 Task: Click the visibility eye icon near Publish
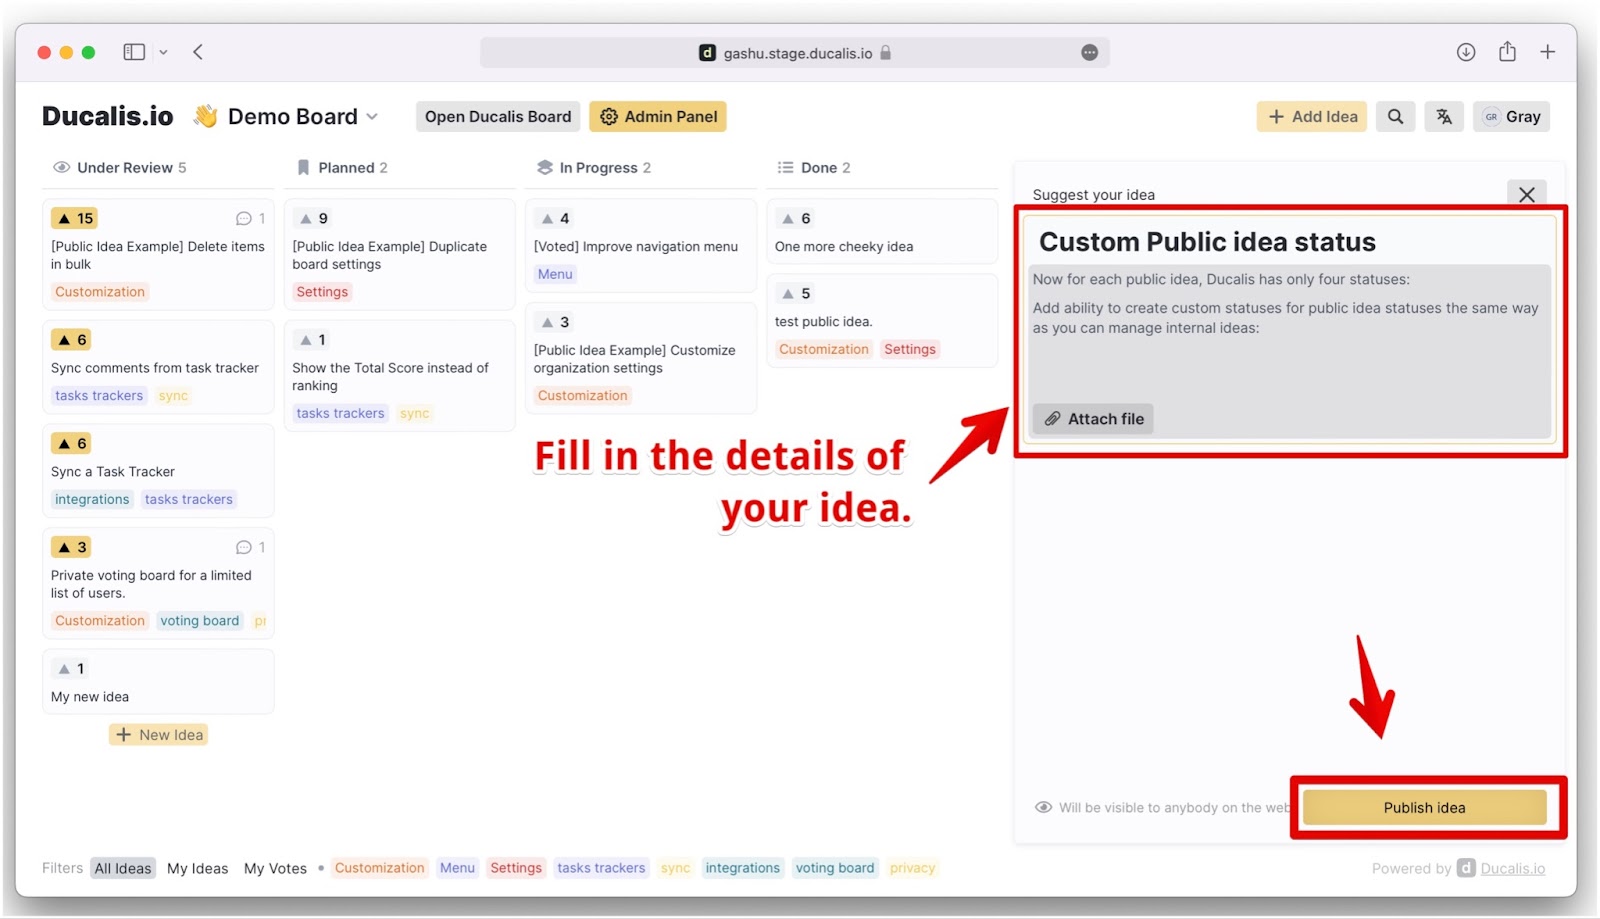tap(1043, 808)
